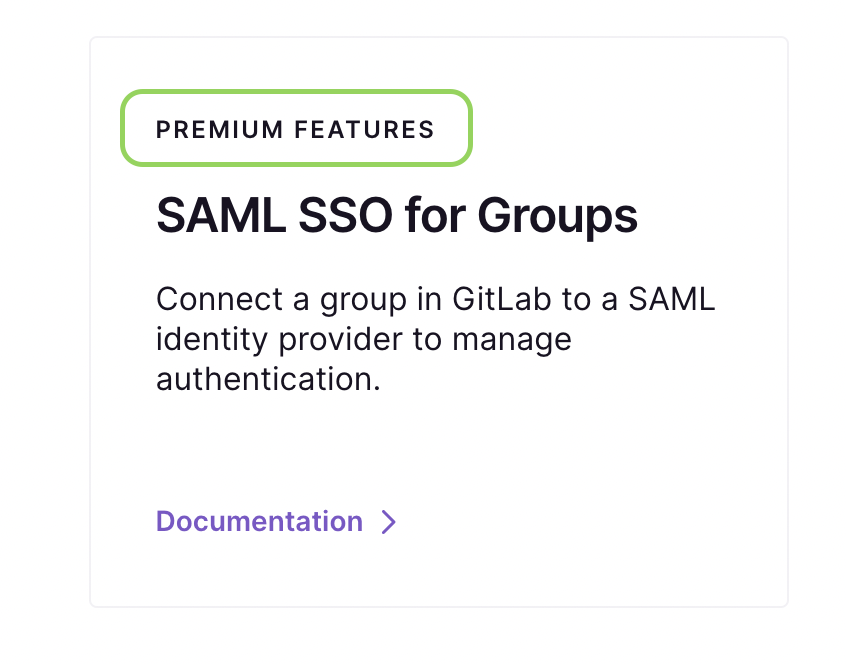Screen dimensions: 846x664
Task: Click the green outline of the premium badge
Action: 296,92
